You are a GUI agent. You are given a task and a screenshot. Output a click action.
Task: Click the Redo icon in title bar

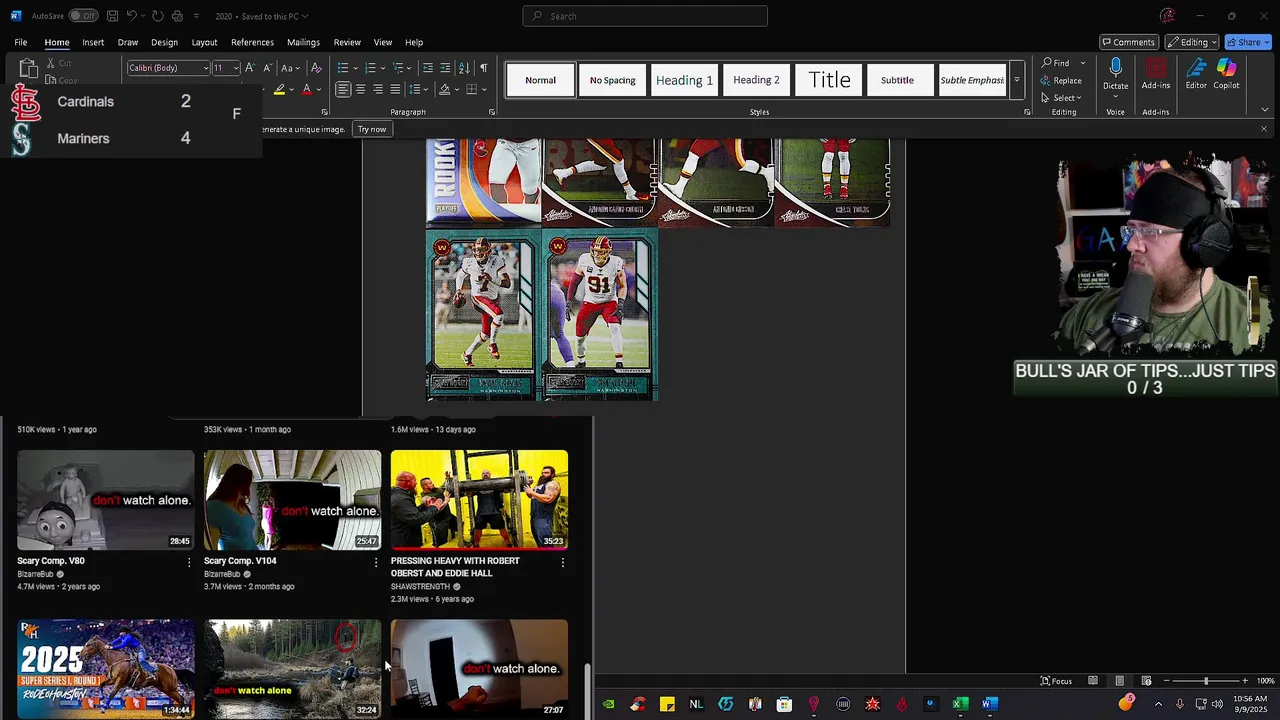coord(158,16)
